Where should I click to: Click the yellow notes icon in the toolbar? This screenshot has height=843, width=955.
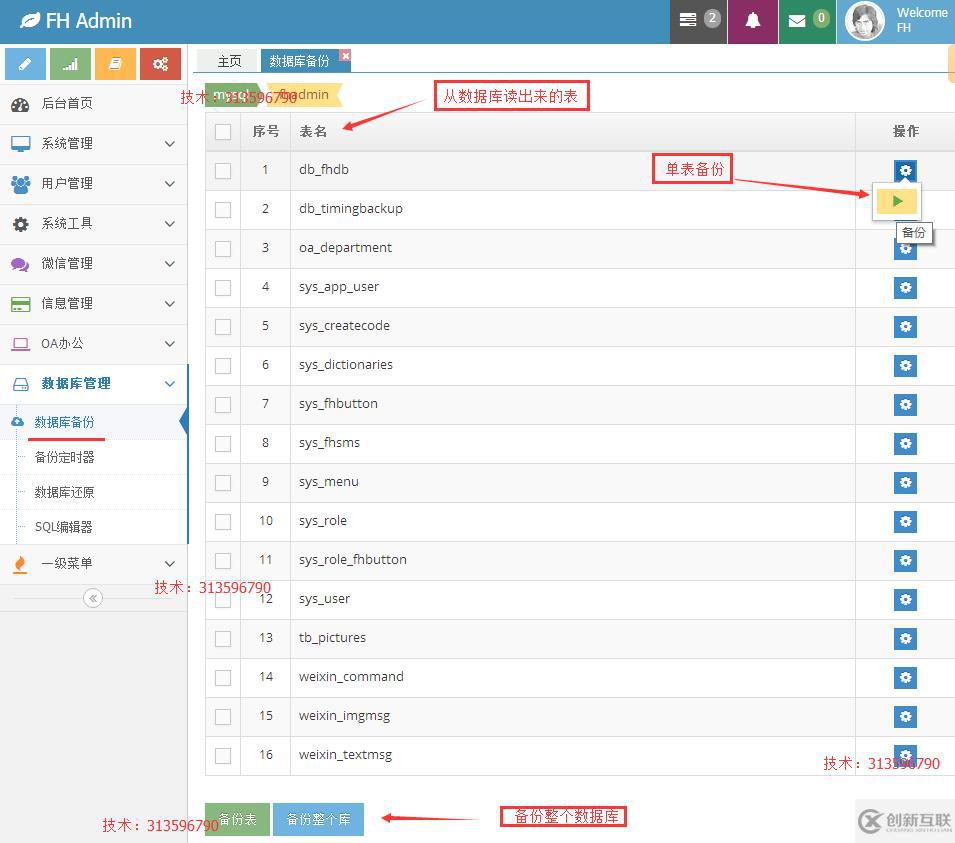coord(115,63)
